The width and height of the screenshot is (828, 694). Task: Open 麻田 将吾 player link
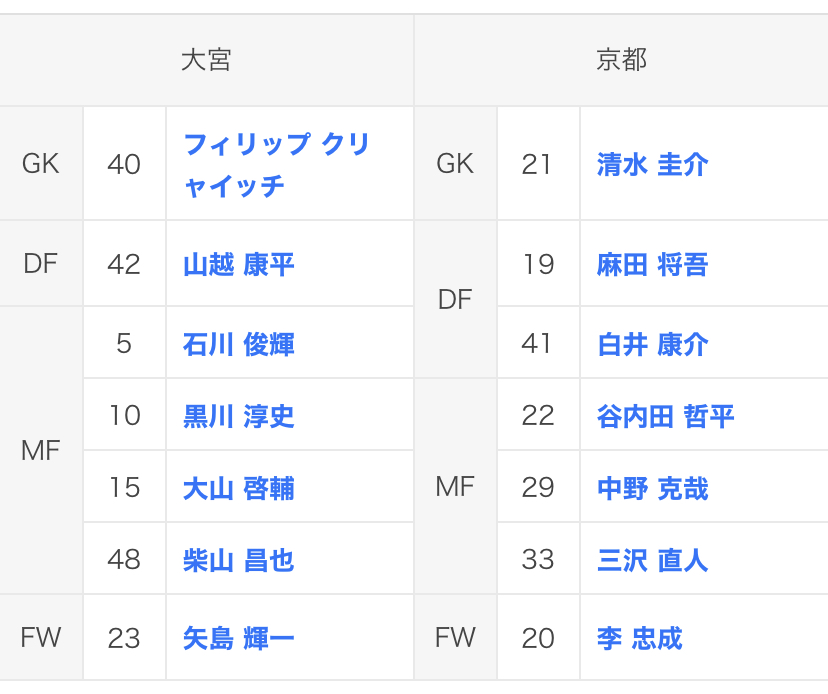[x=652, y=265]
